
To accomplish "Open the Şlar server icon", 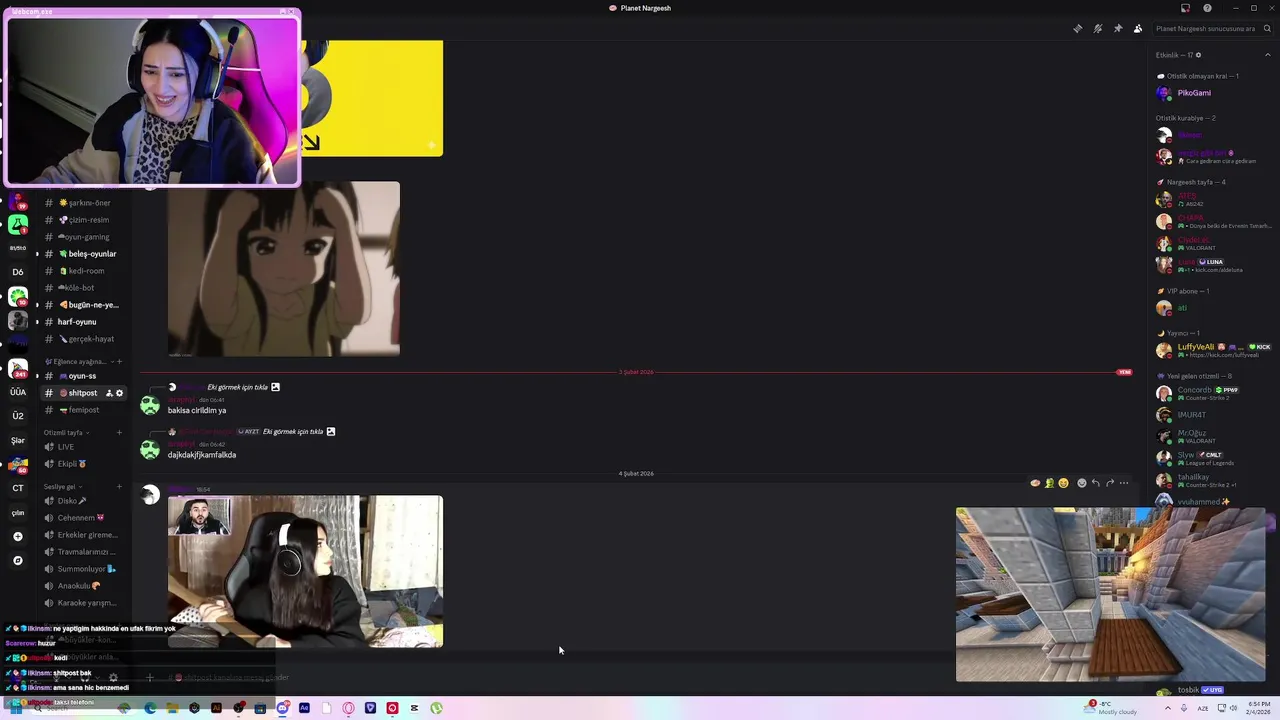I will pyautogui.click(x=18, y=440).
